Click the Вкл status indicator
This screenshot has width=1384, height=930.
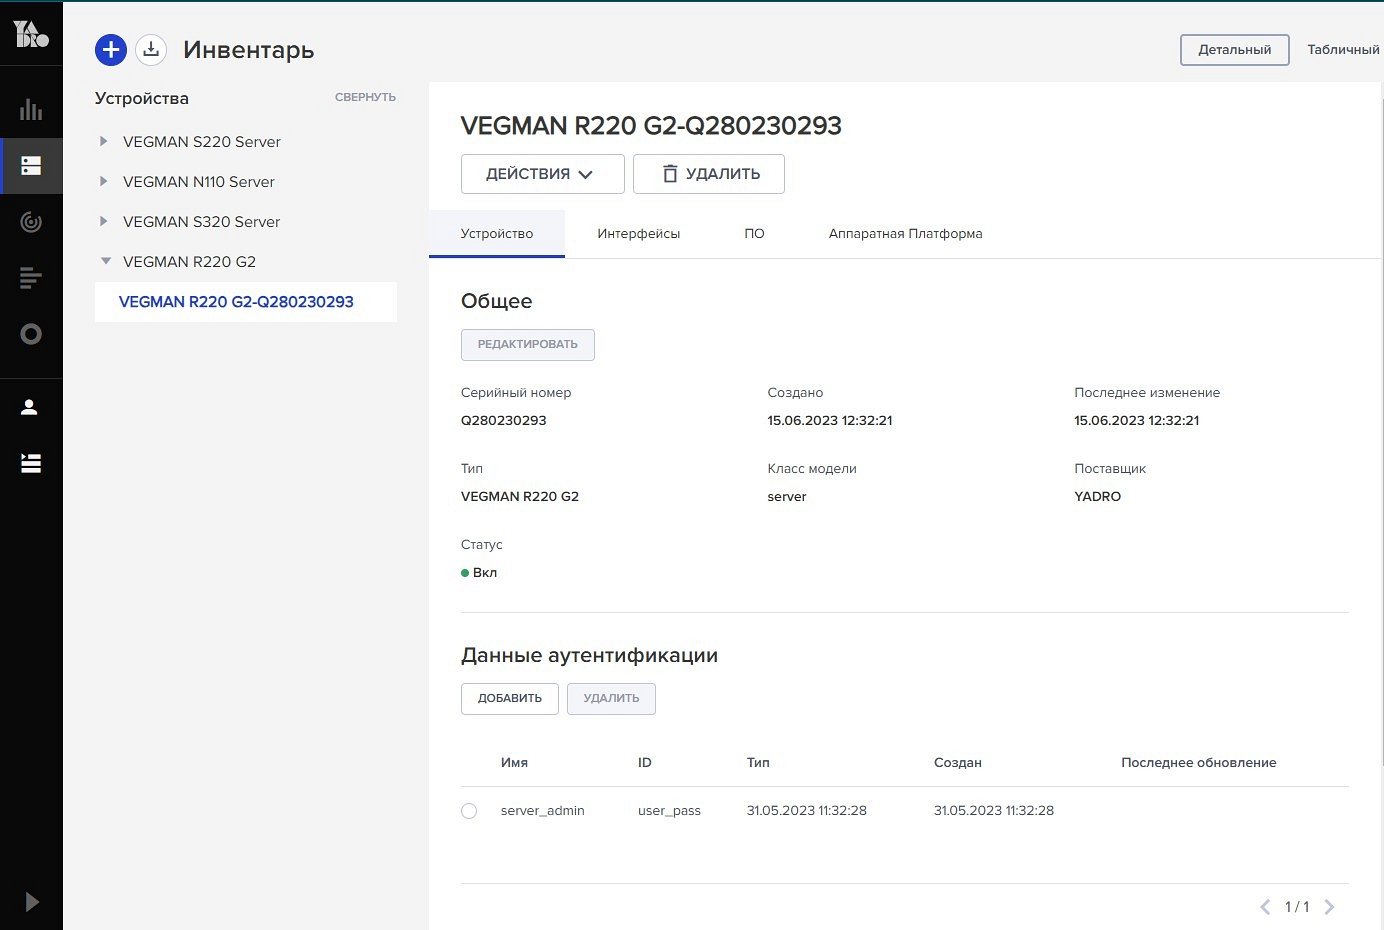point(479,573)
